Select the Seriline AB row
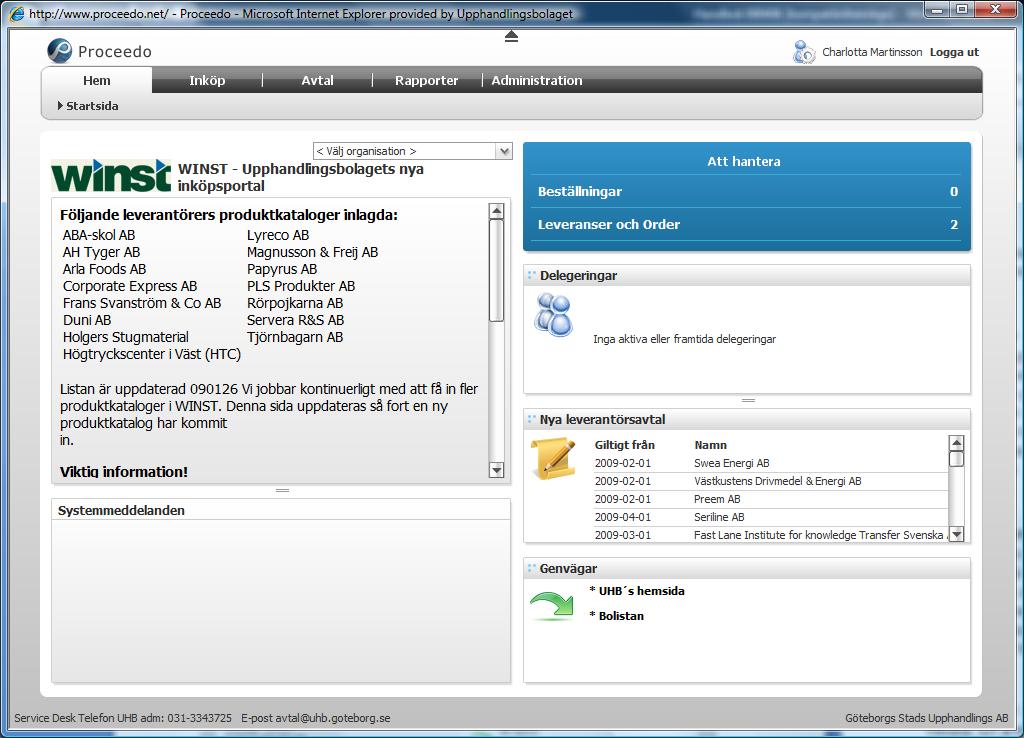The width and height of the screenshot is (1024, 738). (x=771, y=517)
